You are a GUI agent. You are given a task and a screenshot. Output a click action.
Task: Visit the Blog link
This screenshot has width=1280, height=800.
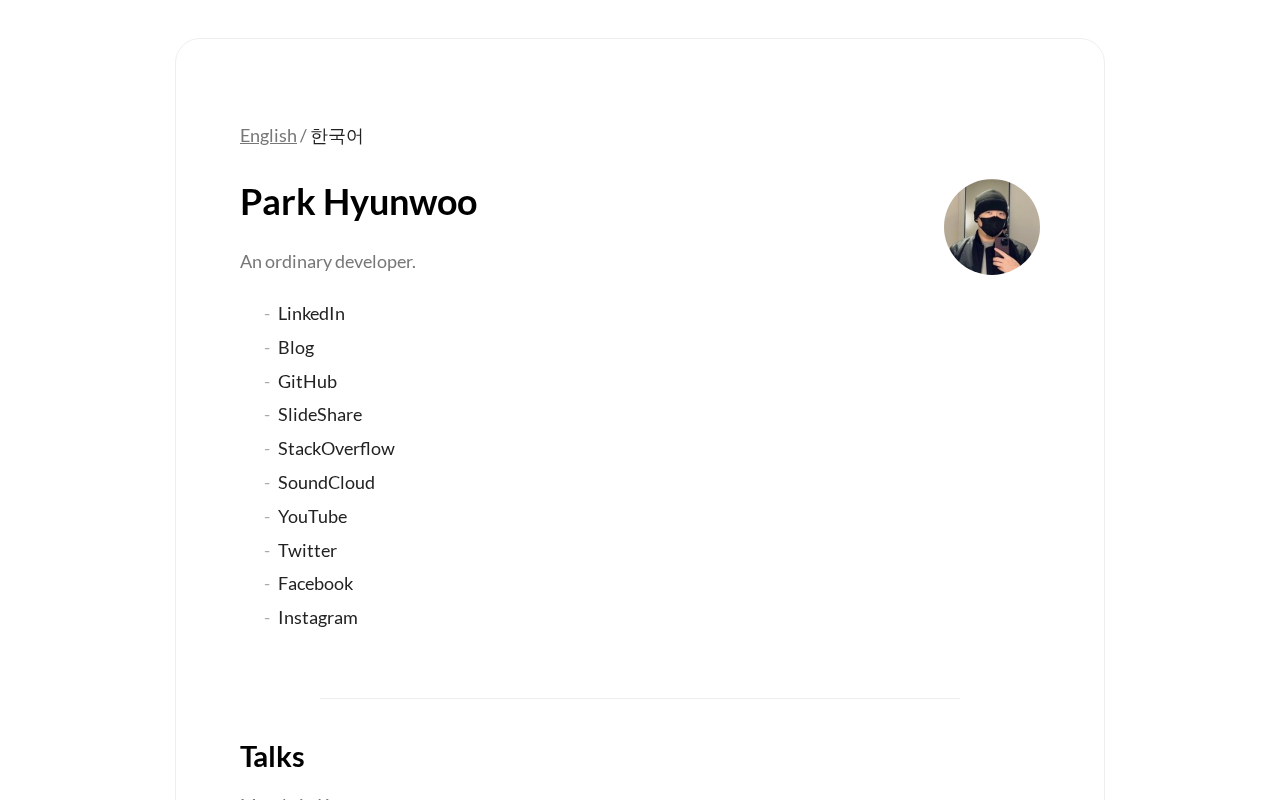pos(296,348)
